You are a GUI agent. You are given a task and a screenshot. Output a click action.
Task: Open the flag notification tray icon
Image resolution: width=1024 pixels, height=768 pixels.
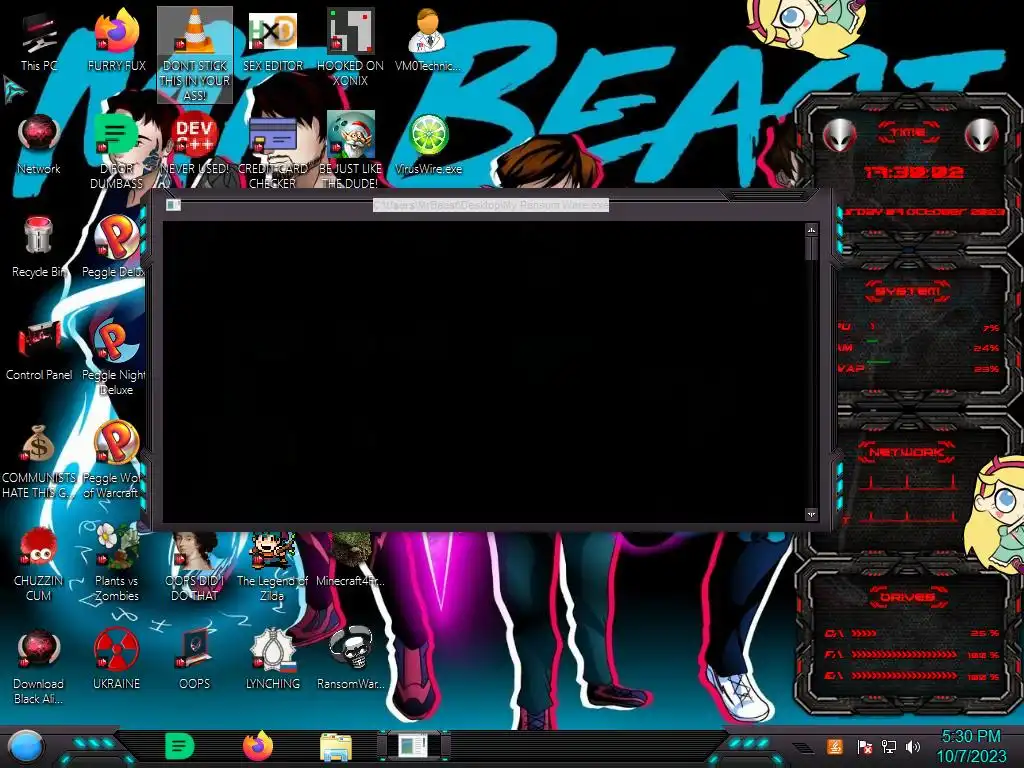tap(864, 746)
